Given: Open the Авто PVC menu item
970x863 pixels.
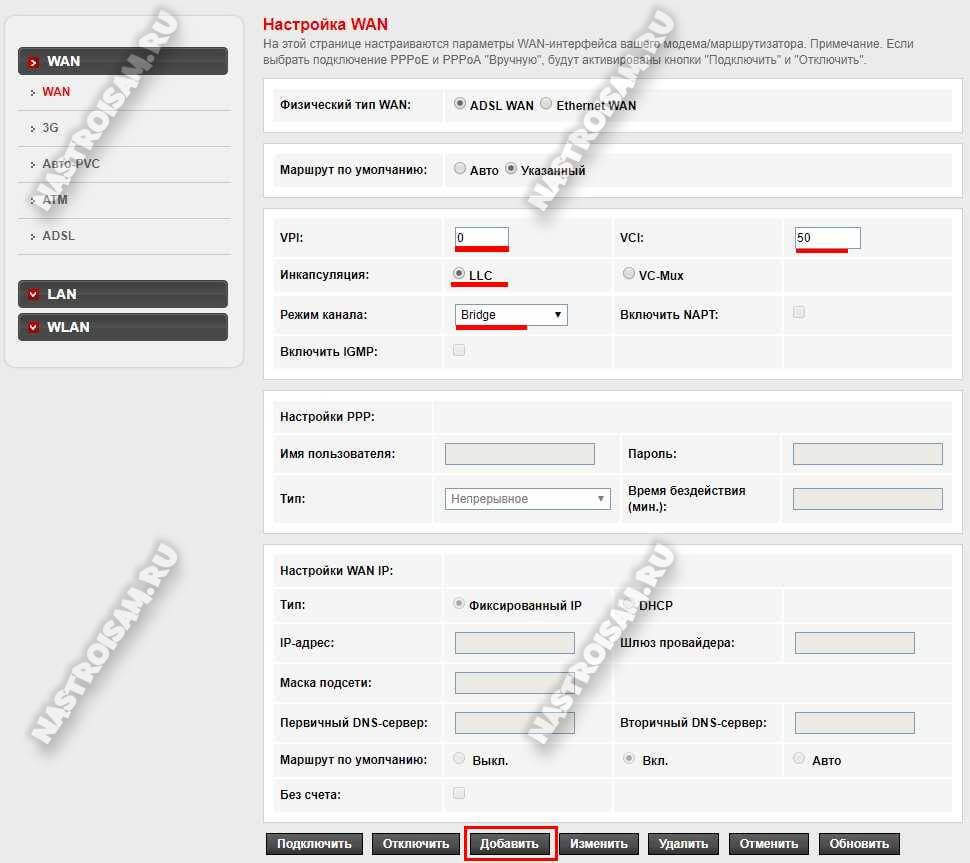Looking at the screenshot, I should (70, 164).
